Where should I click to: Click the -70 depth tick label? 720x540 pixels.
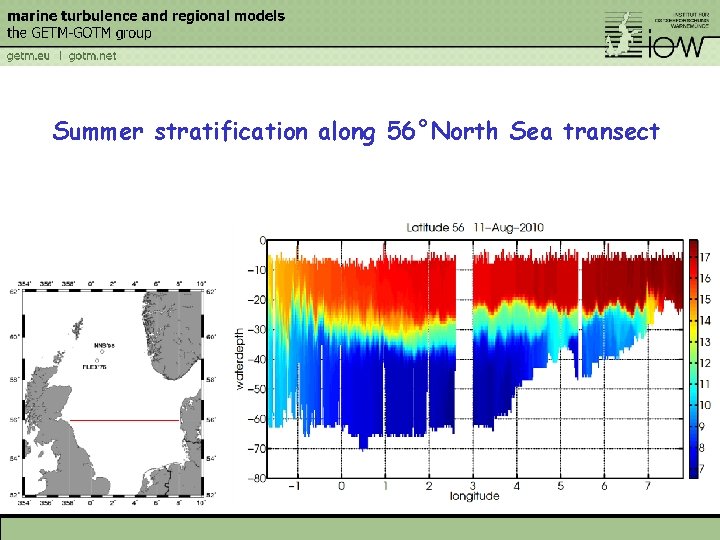coord(257,449)
